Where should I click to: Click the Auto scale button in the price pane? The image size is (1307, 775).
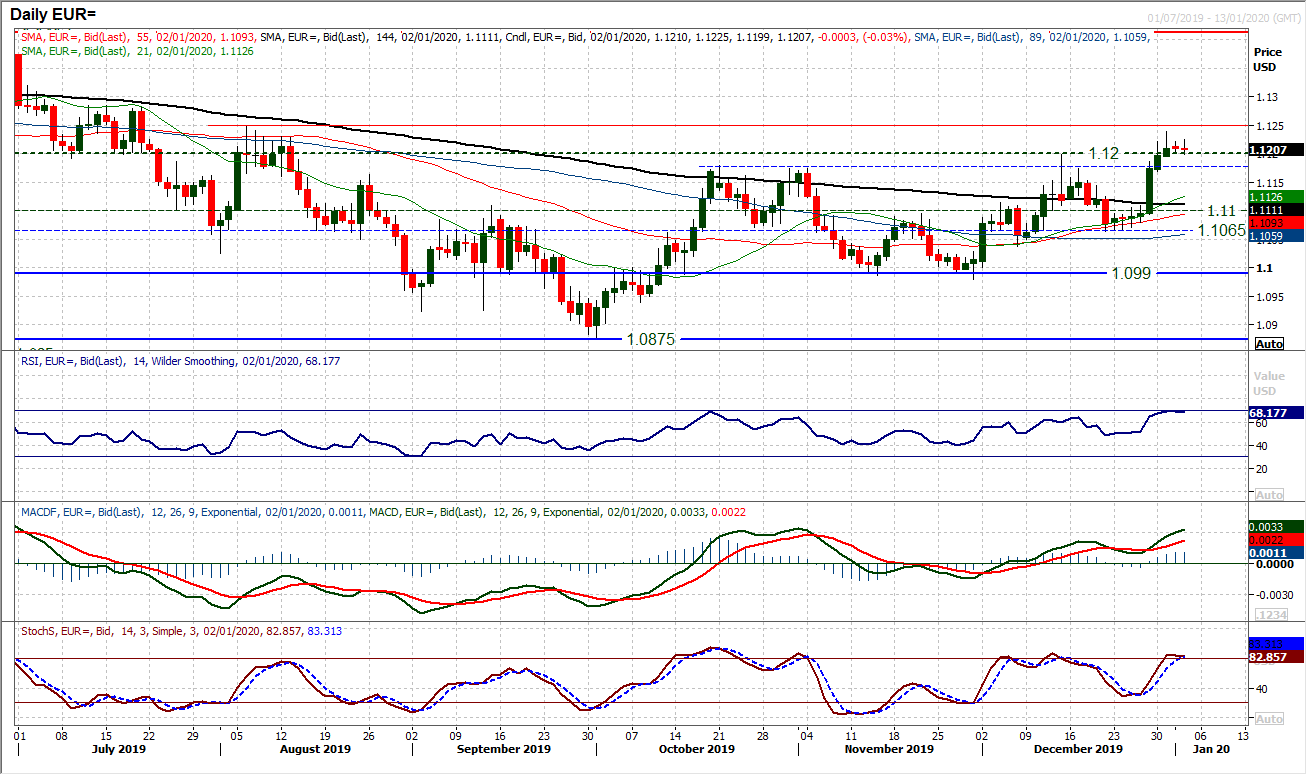(1268, 343)
